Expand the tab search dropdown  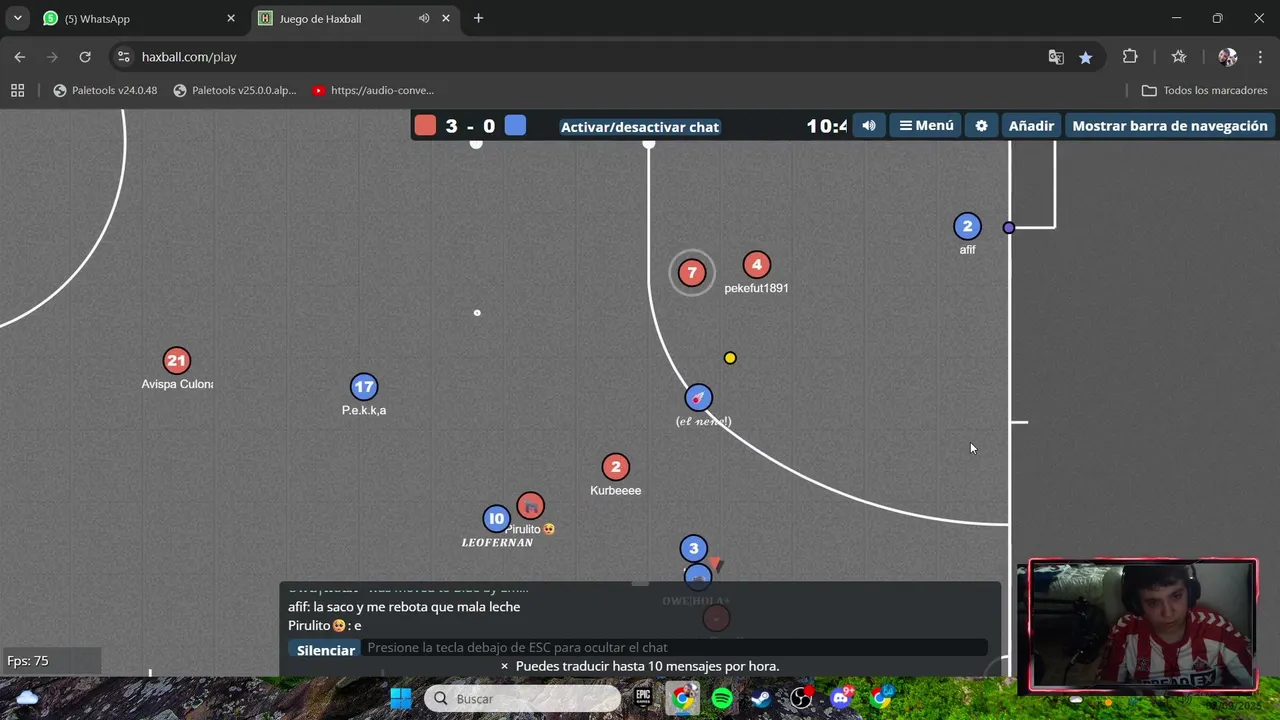(17, 18)
